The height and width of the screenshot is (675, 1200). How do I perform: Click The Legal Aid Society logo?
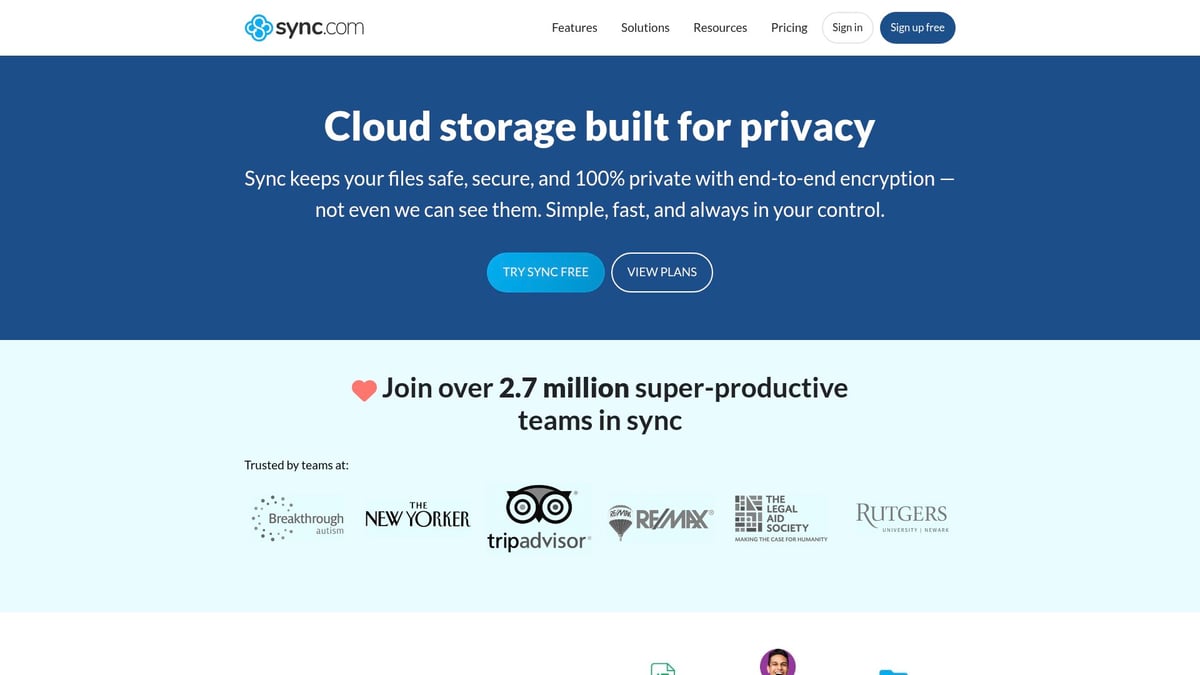point(779,517)
